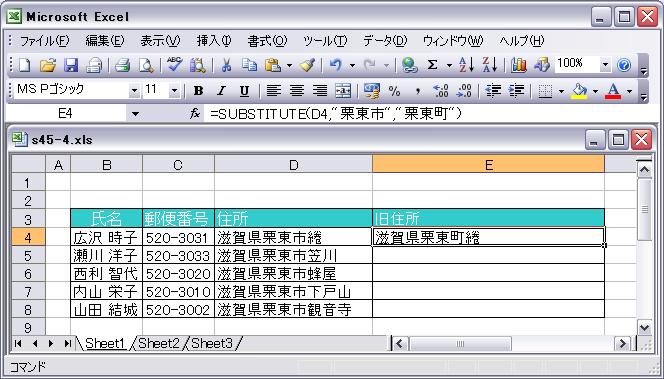This screenshot has width=664, height=379.
Task: Apply Currency style format
Action: pyautogui.click(x=371, y=91)
